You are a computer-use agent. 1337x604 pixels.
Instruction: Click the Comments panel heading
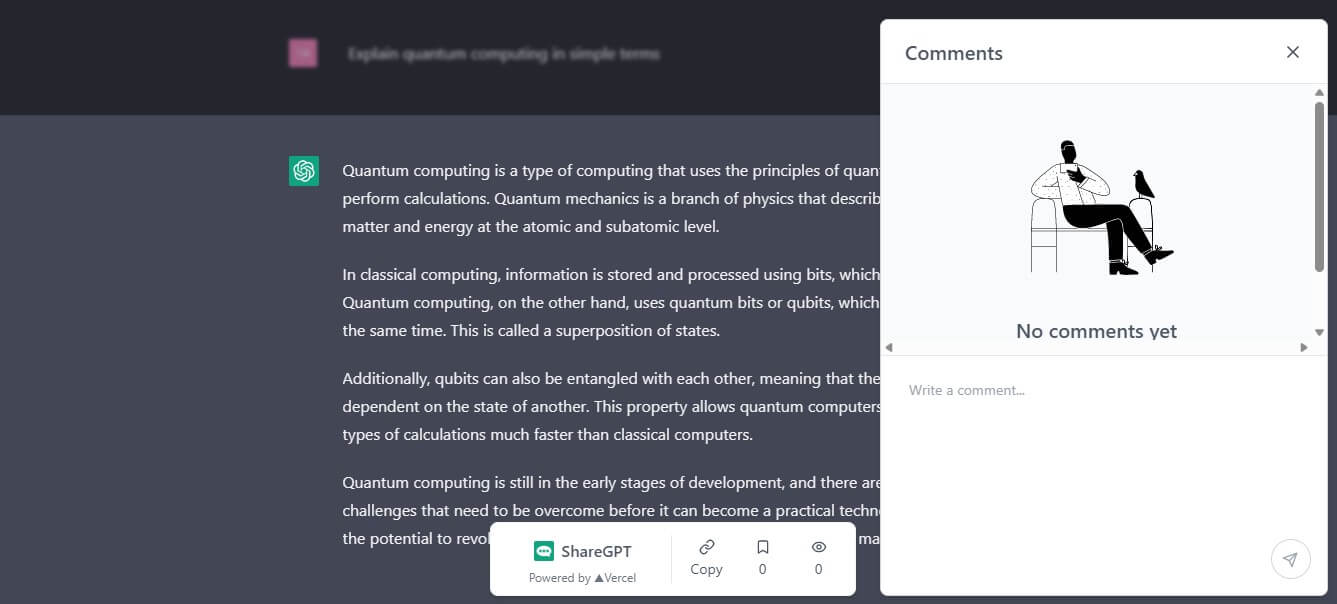[953, 53]
